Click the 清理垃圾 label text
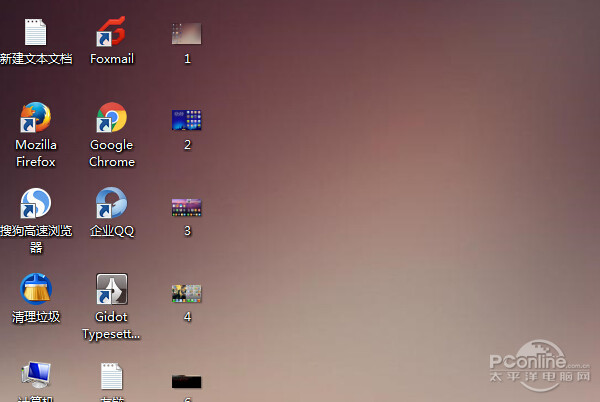 (36, 317)
